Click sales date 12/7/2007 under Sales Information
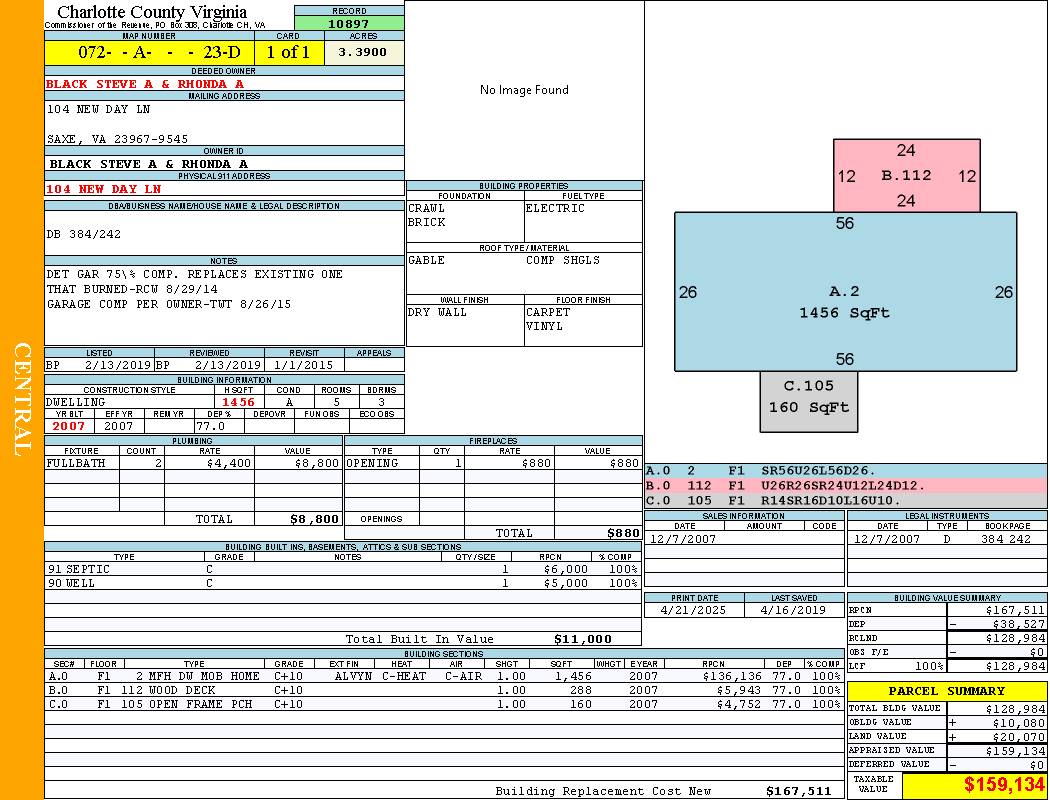Screen dimensions: 1050x800 click(x=682, y=539)
